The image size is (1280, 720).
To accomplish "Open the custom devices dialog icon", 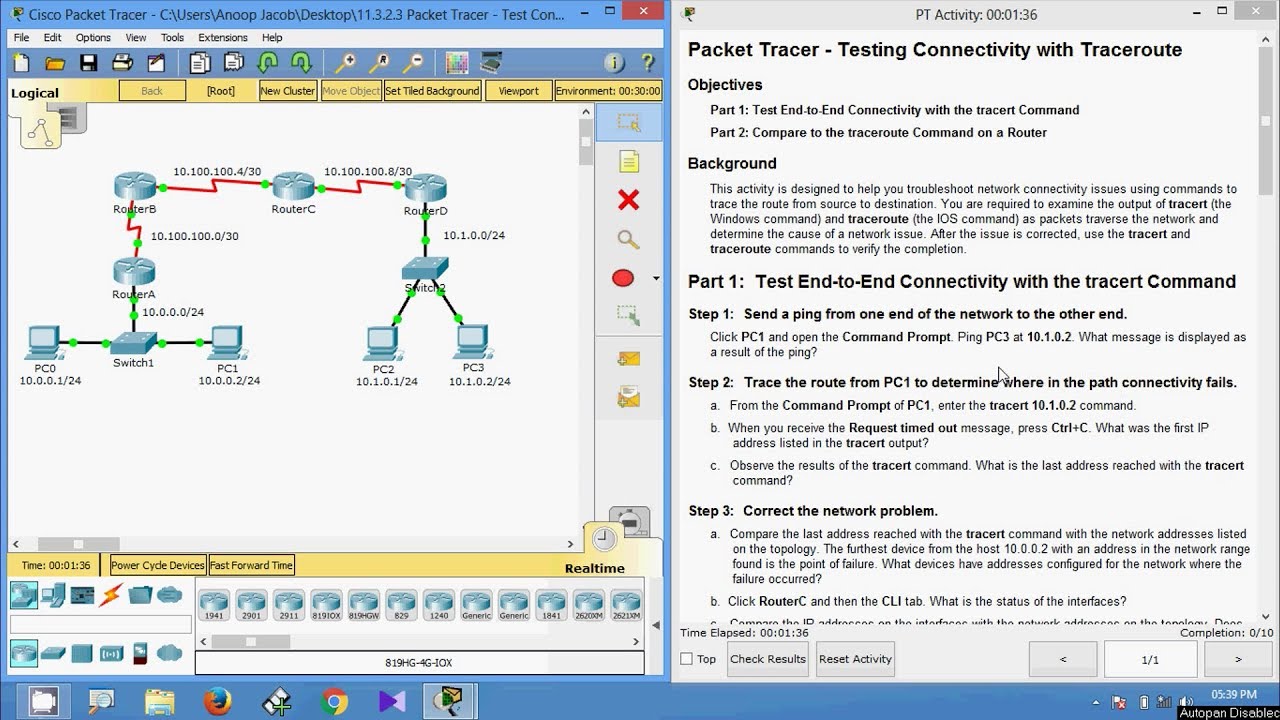I will [491, 64].
